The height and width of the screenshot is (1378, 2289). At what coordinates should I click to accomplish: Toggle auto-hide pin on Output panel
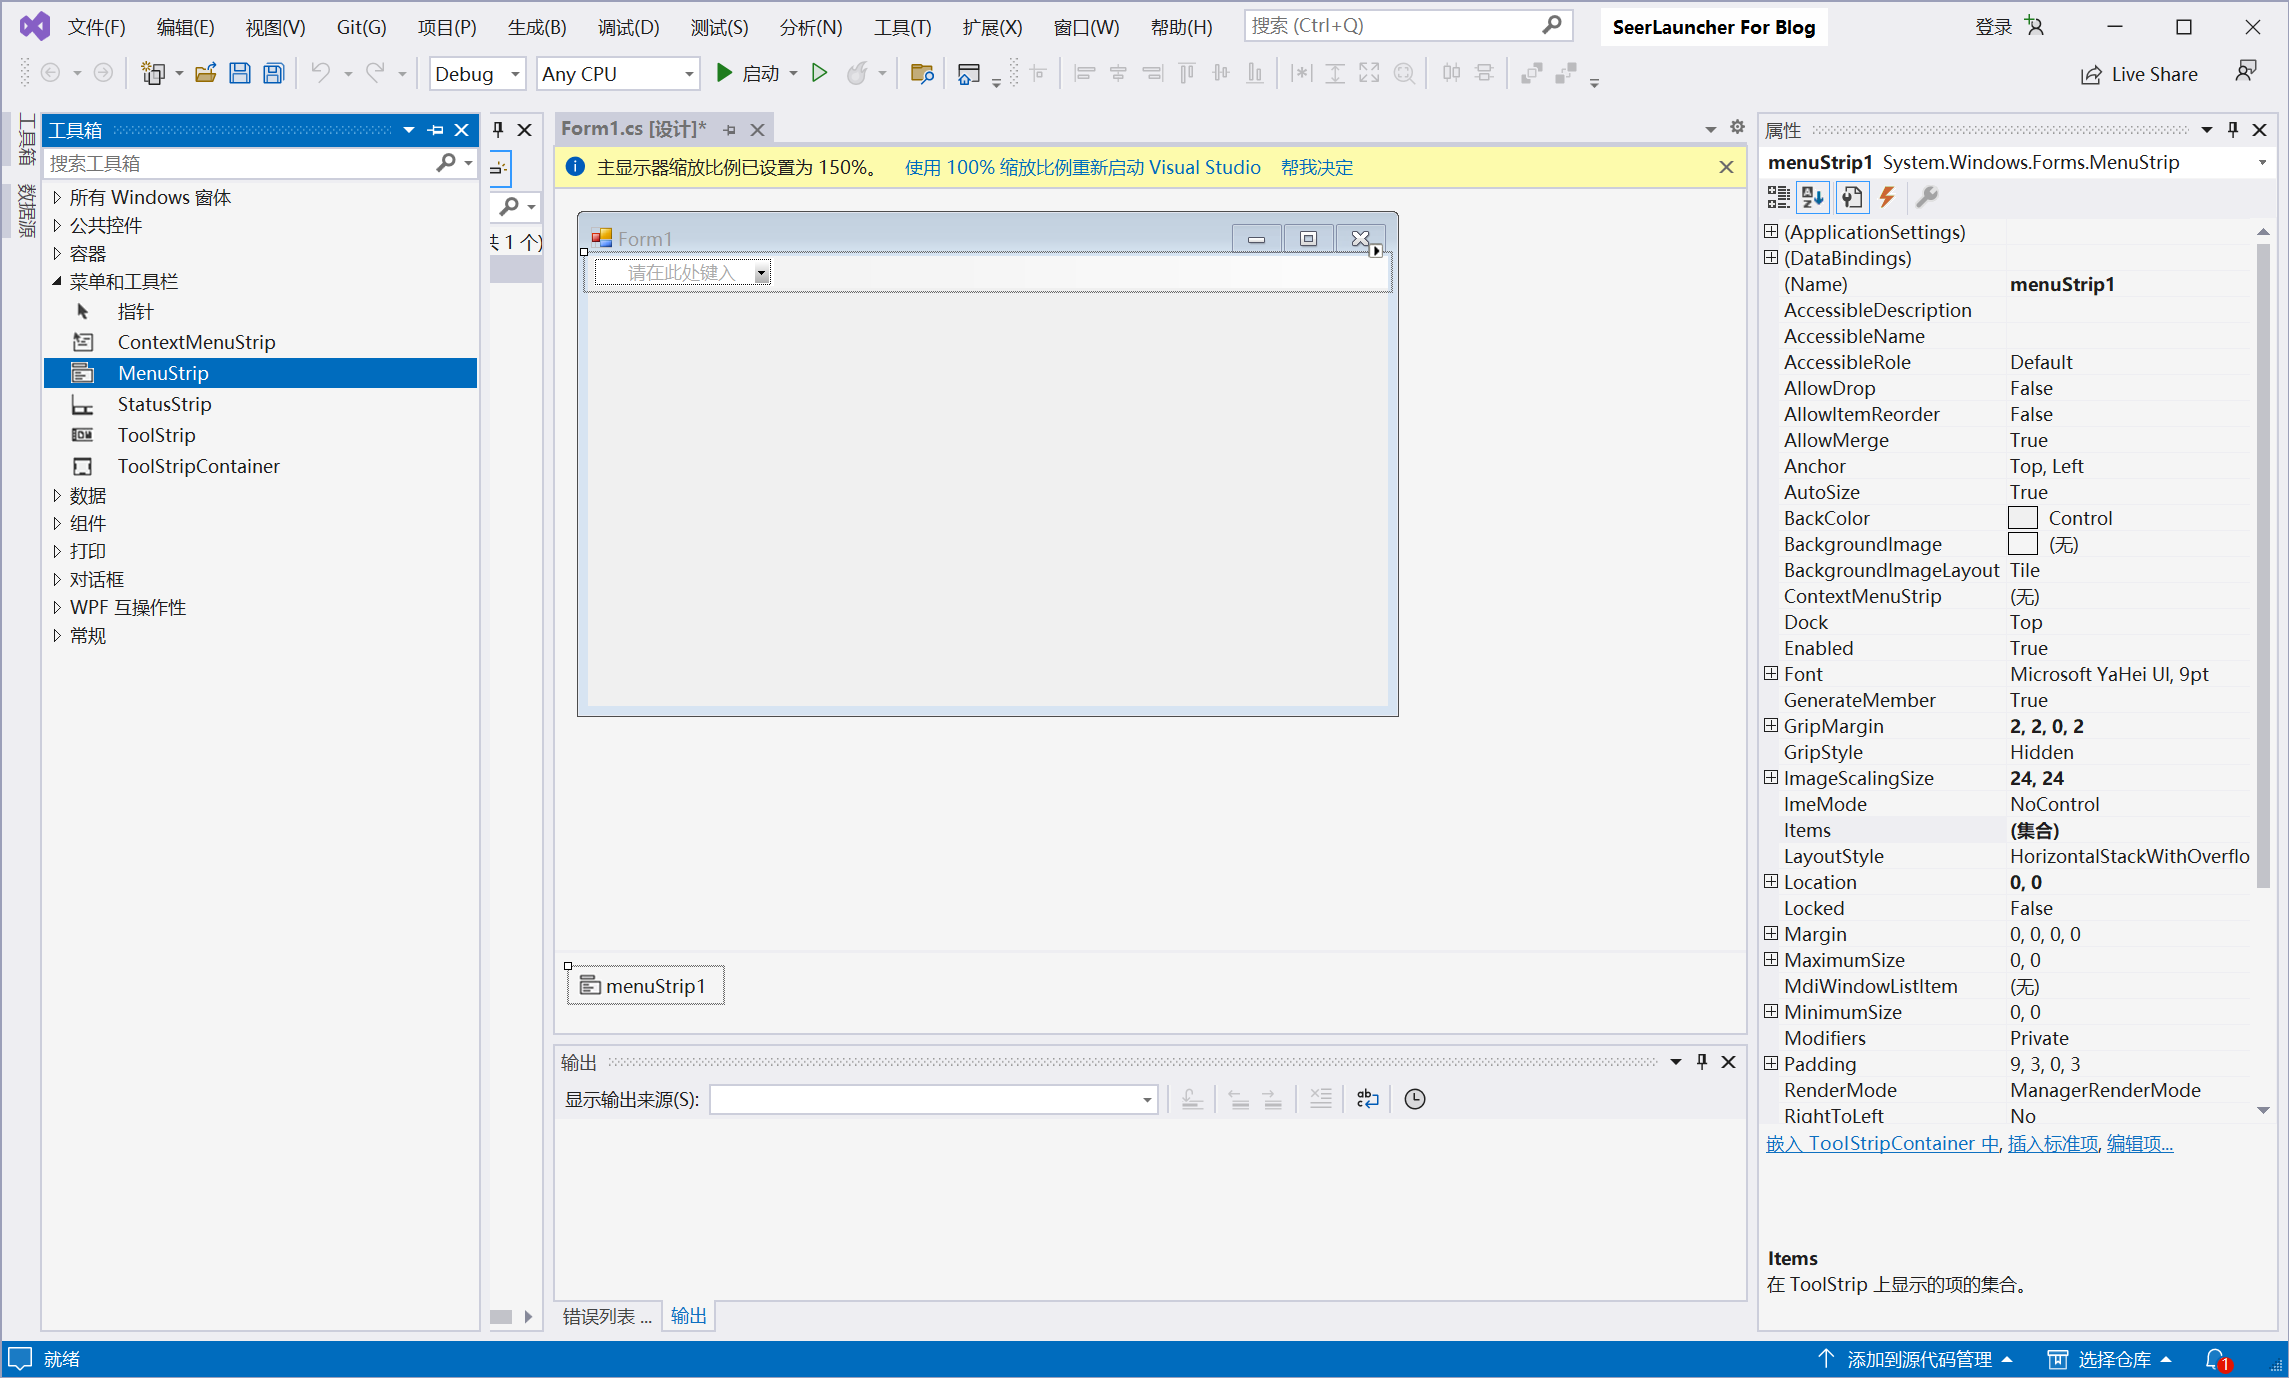pos(1702,1062)
